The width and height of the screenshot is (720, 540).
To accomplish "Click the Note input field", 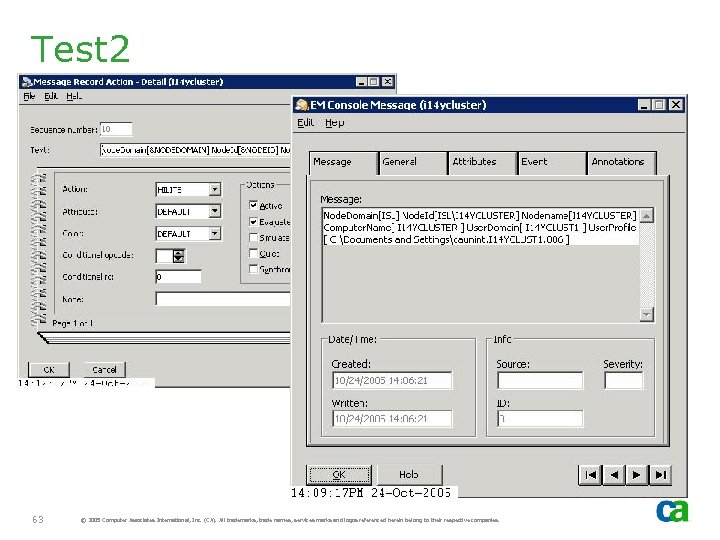I will coord(223,299).
